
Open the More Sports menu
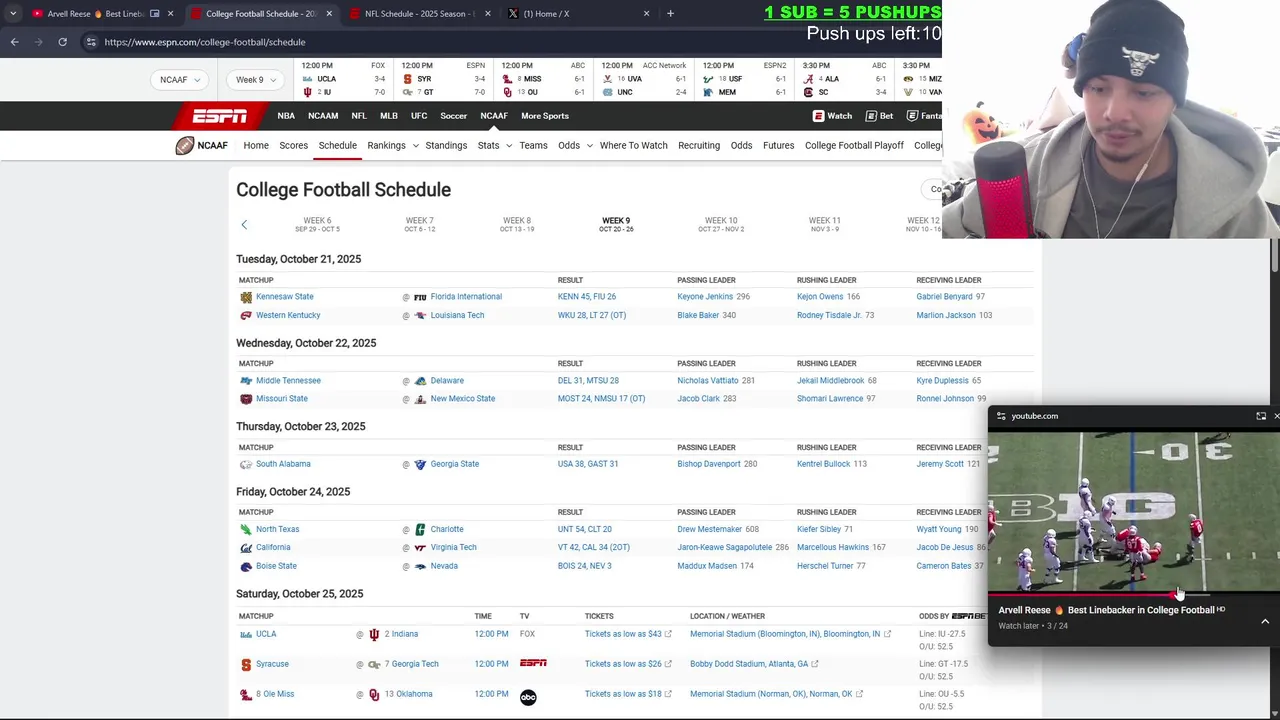tap(544, 116)
